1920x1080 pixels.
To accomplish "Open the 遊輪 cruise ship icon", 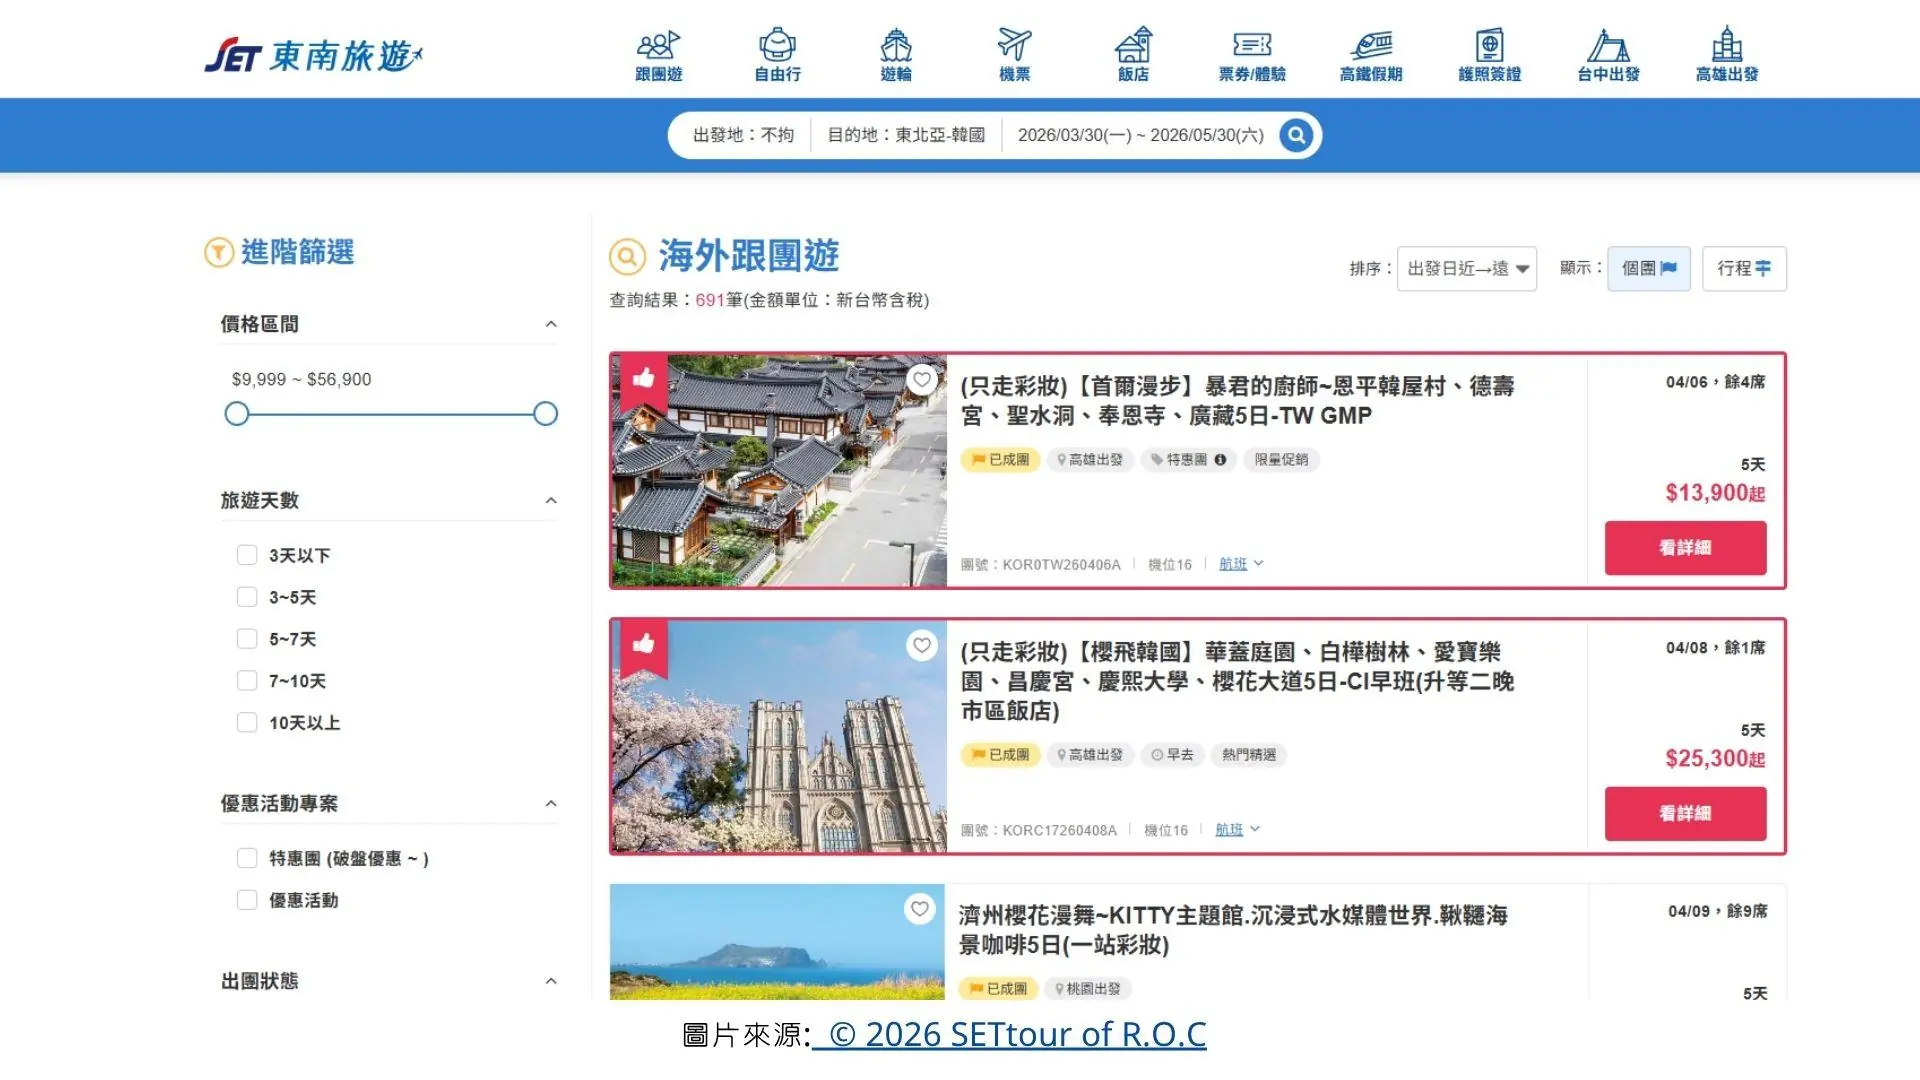I will pos(896,56).
